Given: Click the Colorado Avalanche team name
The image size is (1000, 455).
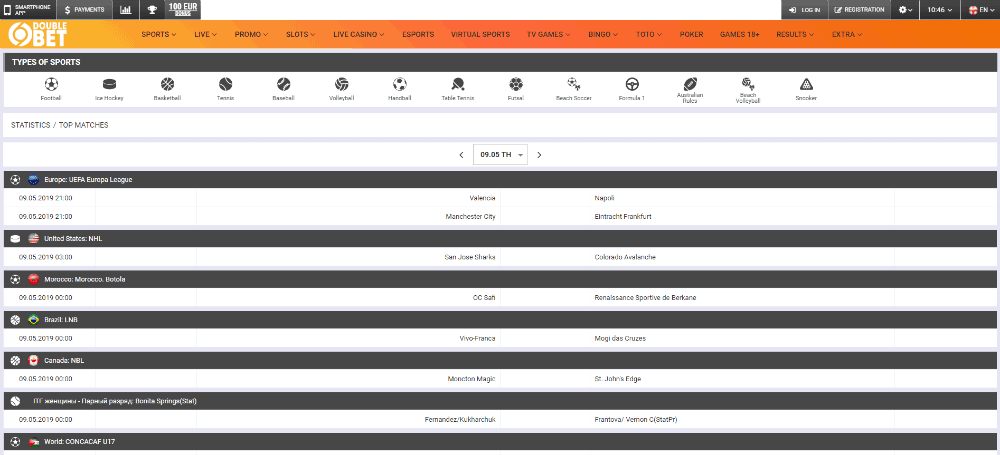Looking at the screenshot, I should [625, 257].
